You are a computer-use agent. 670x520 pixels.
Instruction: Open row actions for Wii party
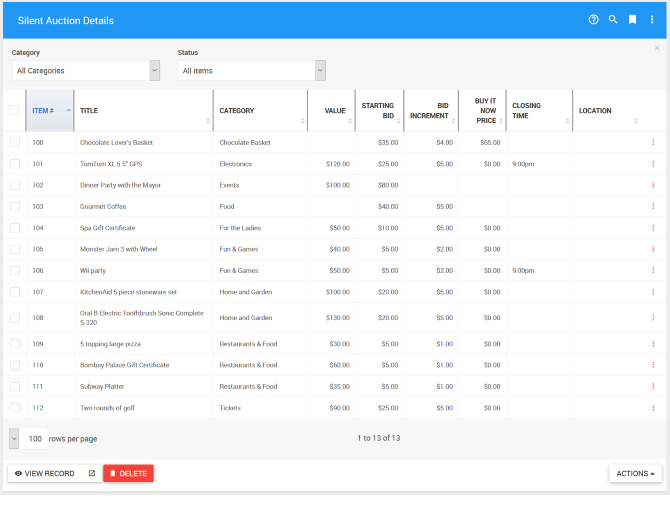click(653, 270)
